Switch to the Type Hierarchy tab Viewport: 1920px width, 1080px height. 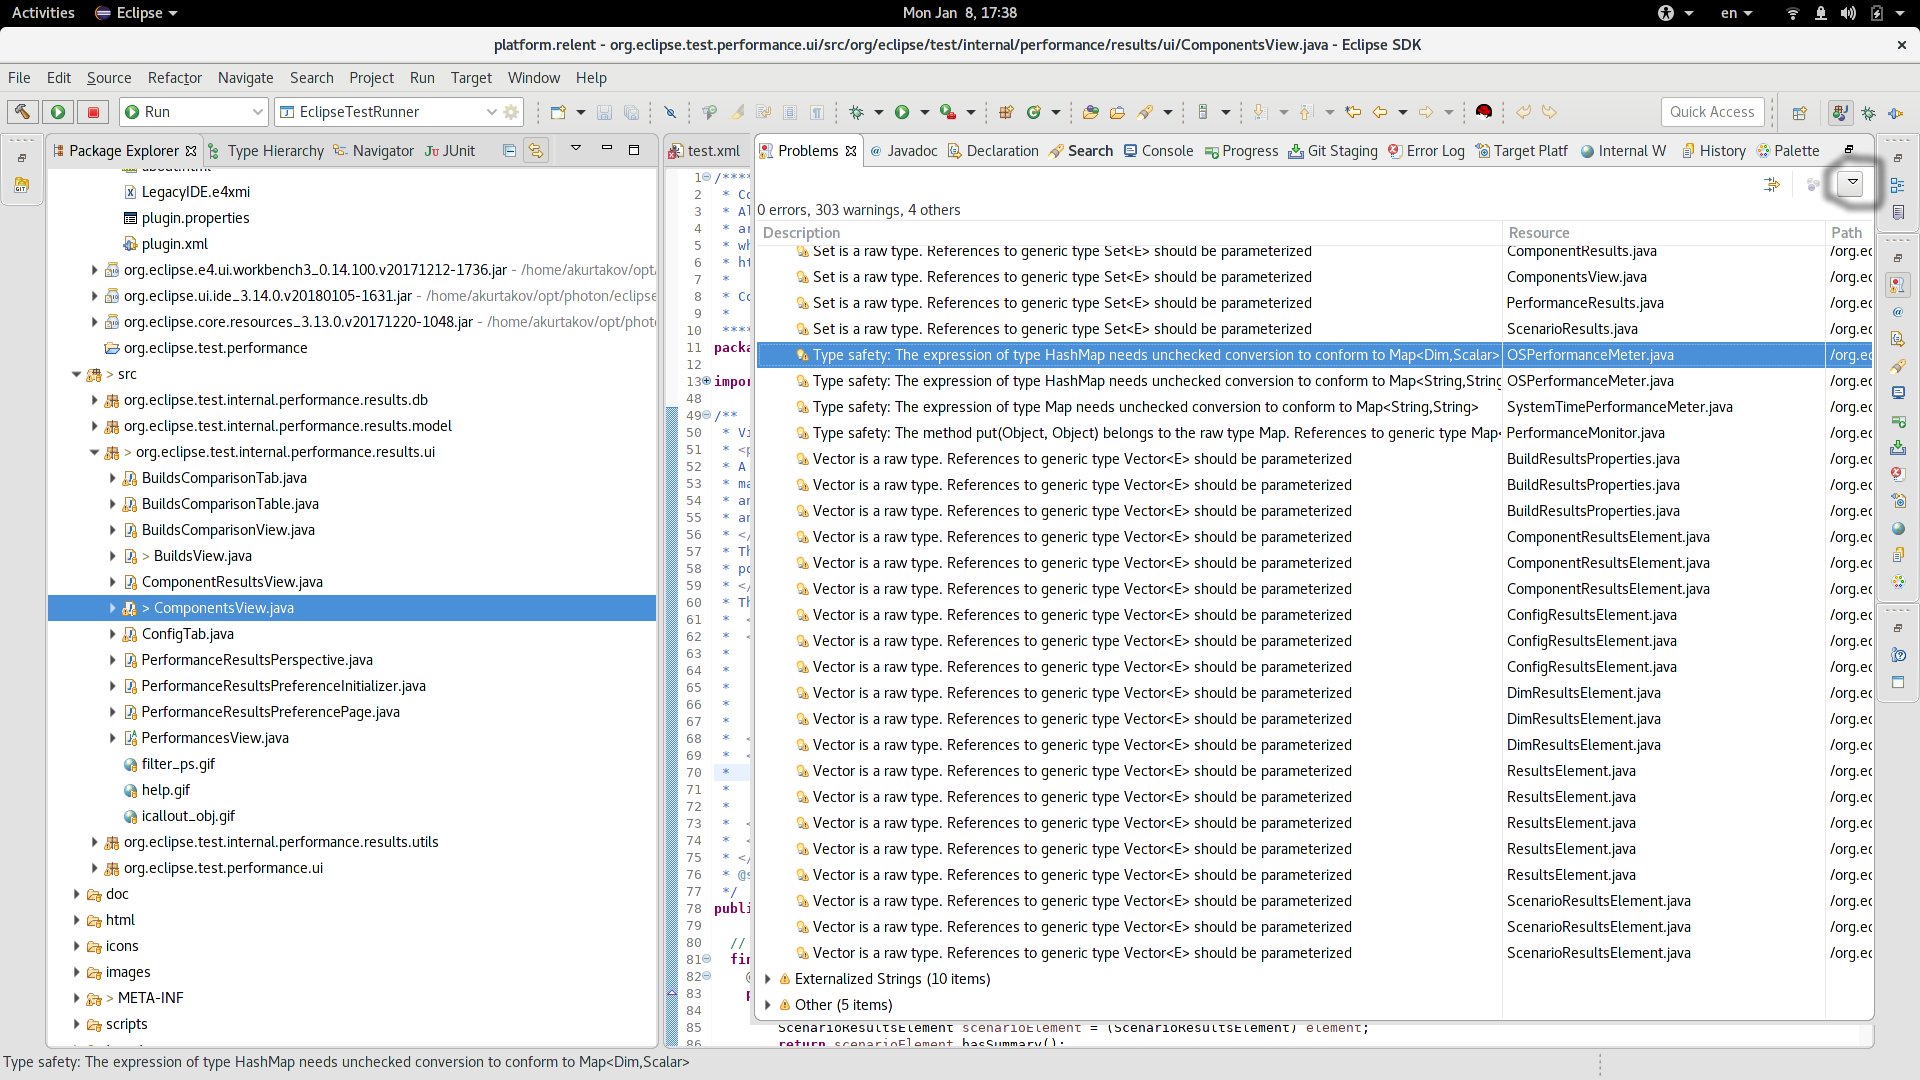[x=265, y=151]
